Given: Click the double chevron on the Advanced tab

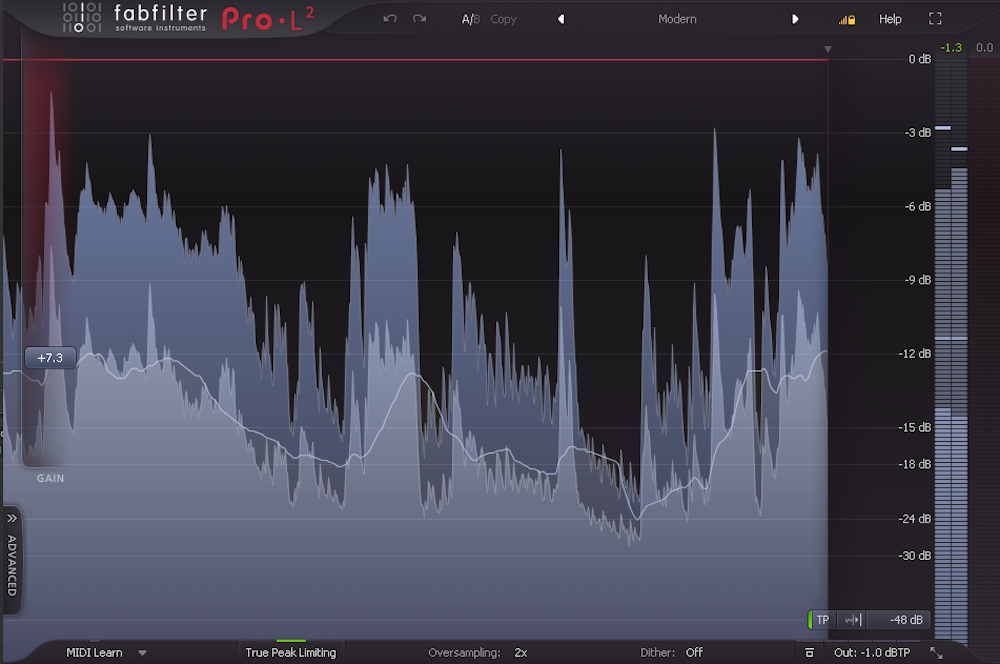Looking at the screenshot, I should tap(12, 519).
